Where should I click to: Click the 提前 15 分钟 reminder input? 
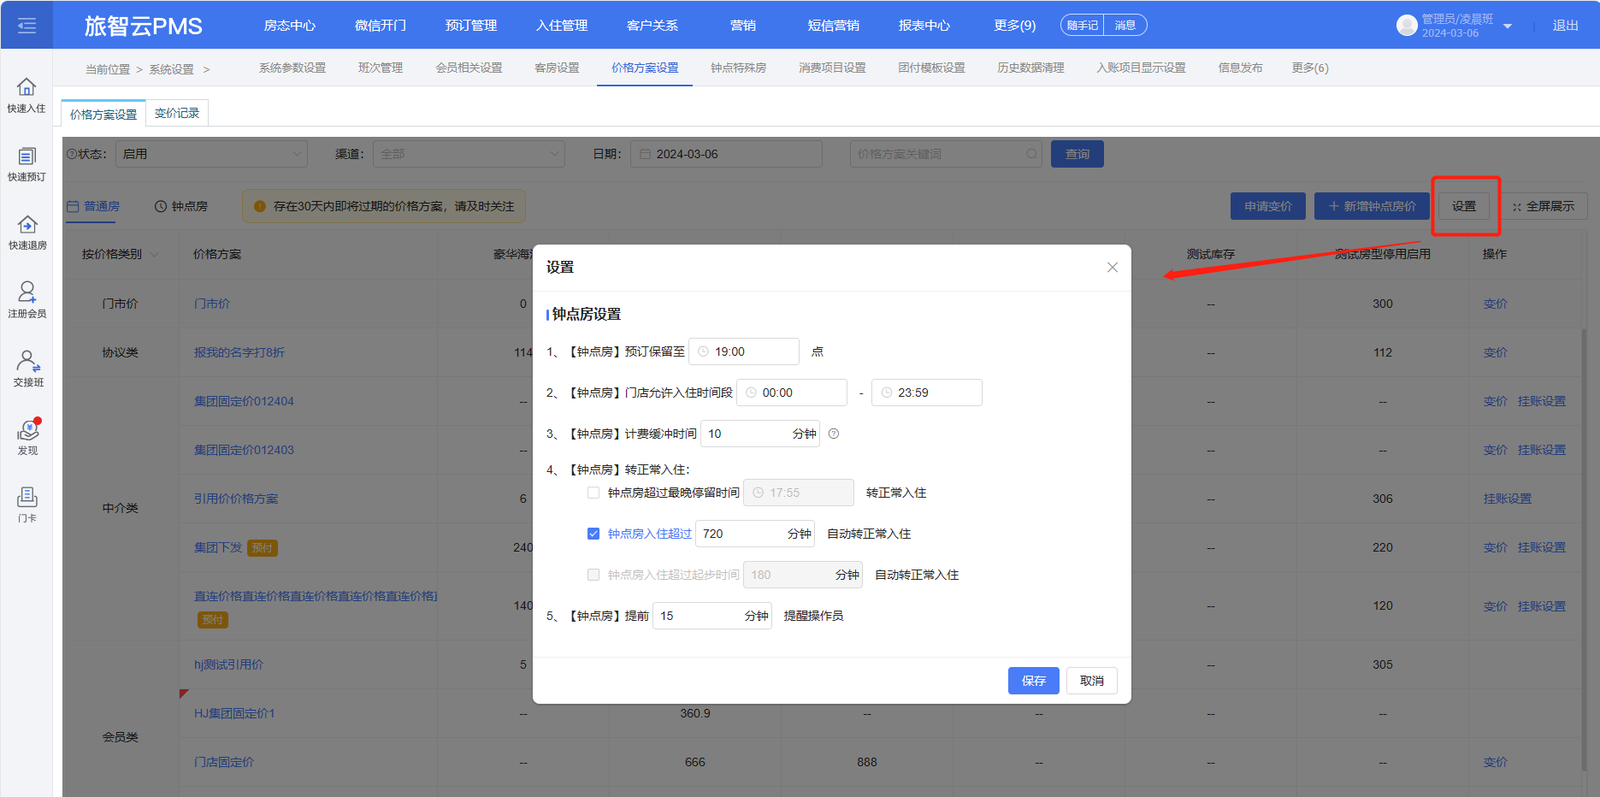click(x=712, y=616)
